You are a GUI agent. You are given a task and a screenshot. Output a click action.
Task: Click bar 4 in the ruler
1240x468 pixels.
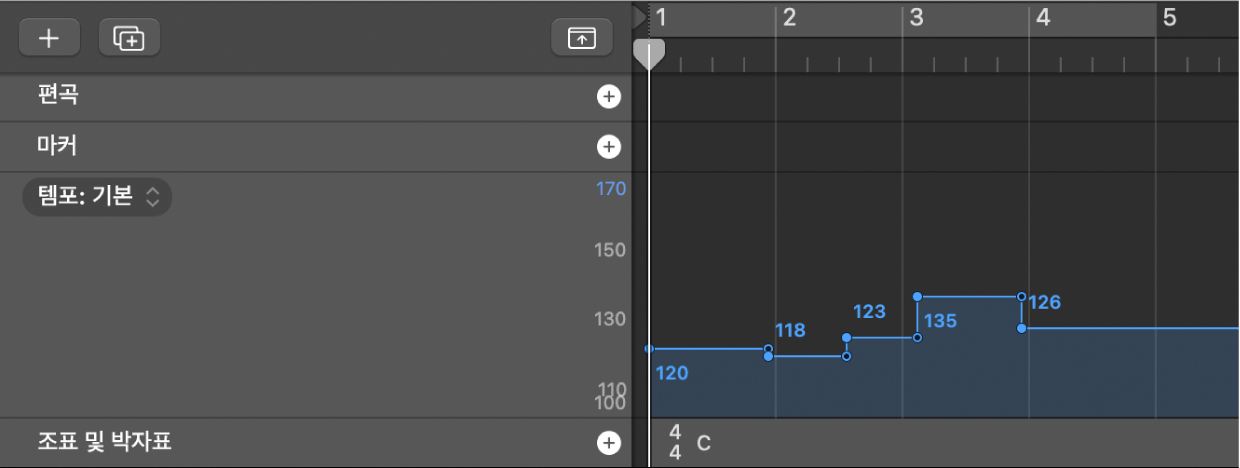tap(1043, 18)
